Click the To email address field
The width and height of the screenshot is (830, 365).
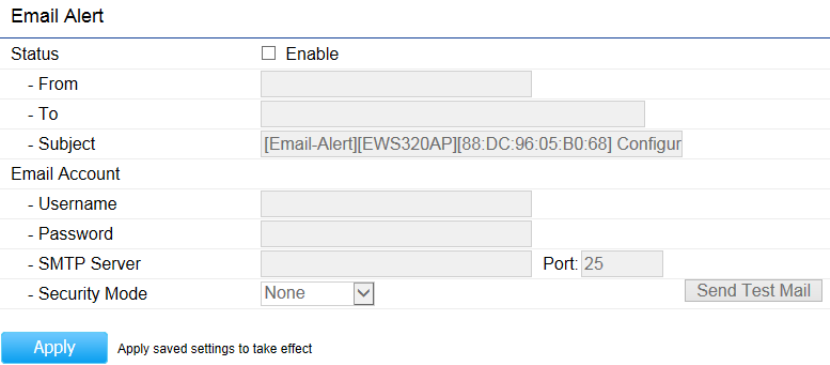[x=453, y=114]
